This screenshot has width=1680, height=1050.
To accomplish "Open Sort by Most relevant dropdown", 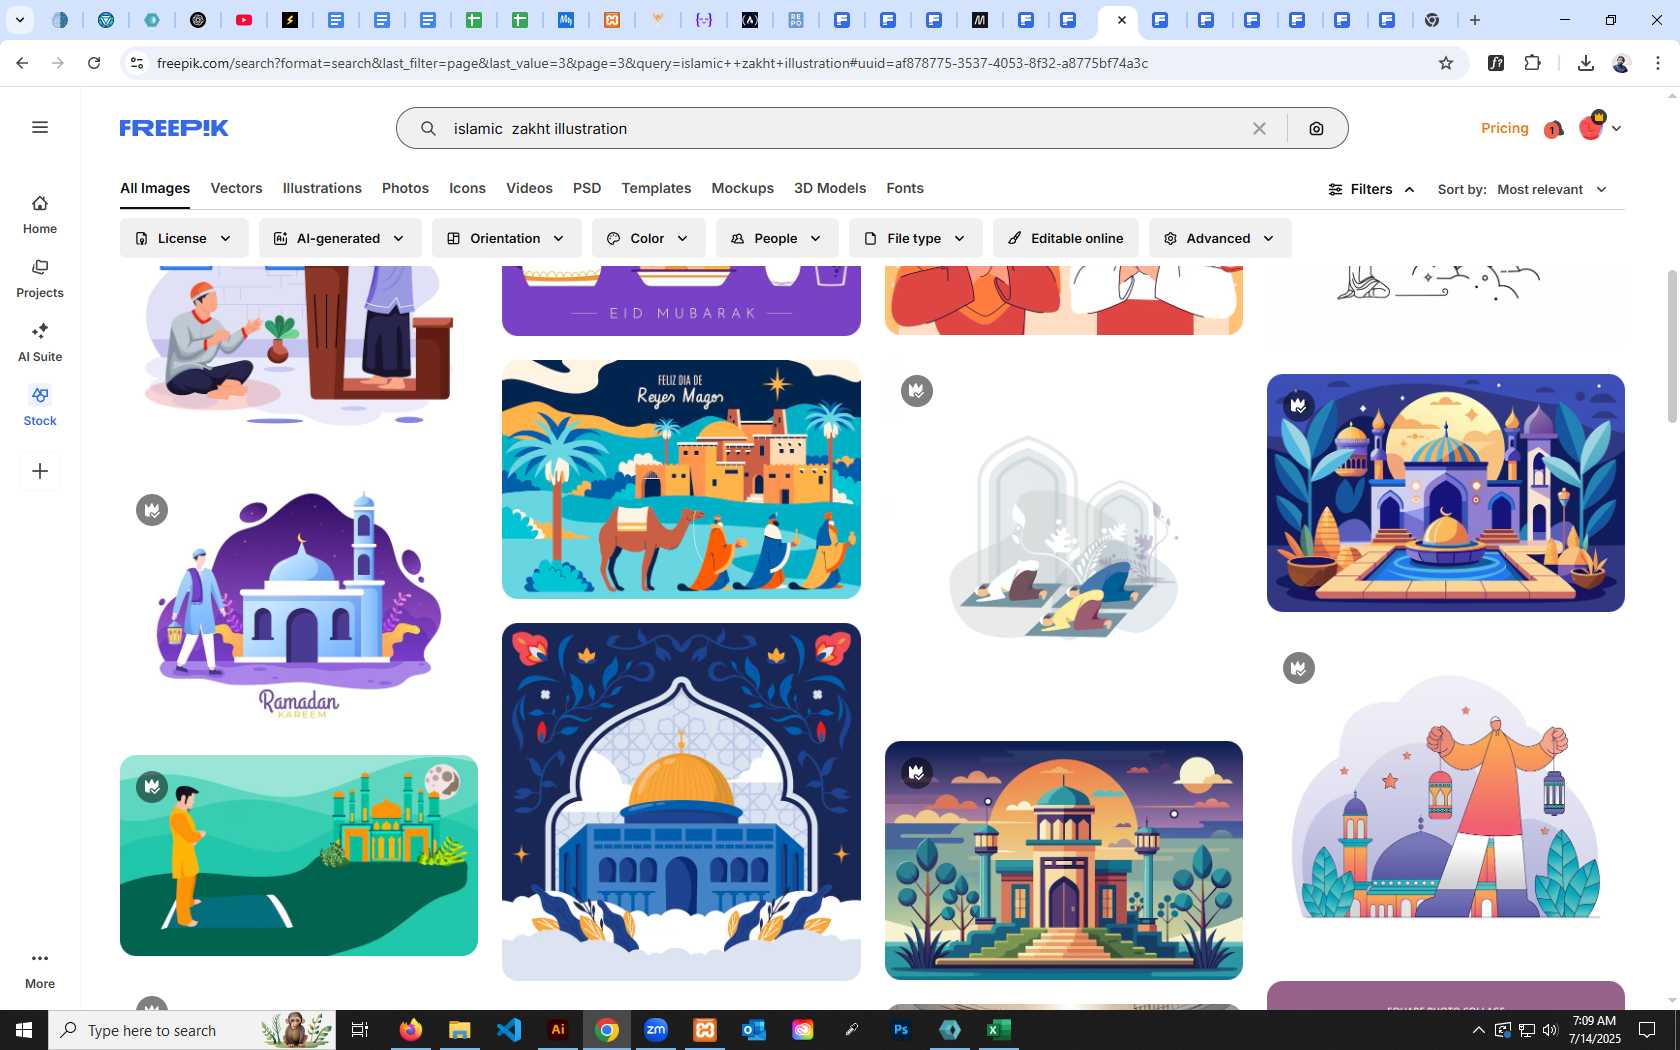I will point(1552,189).
